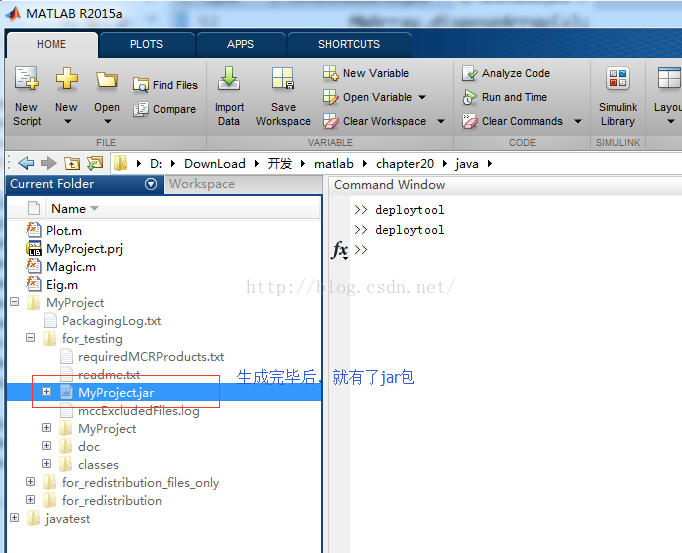
Task: Click the up one level folder icon
Action: tap(72, 163)
